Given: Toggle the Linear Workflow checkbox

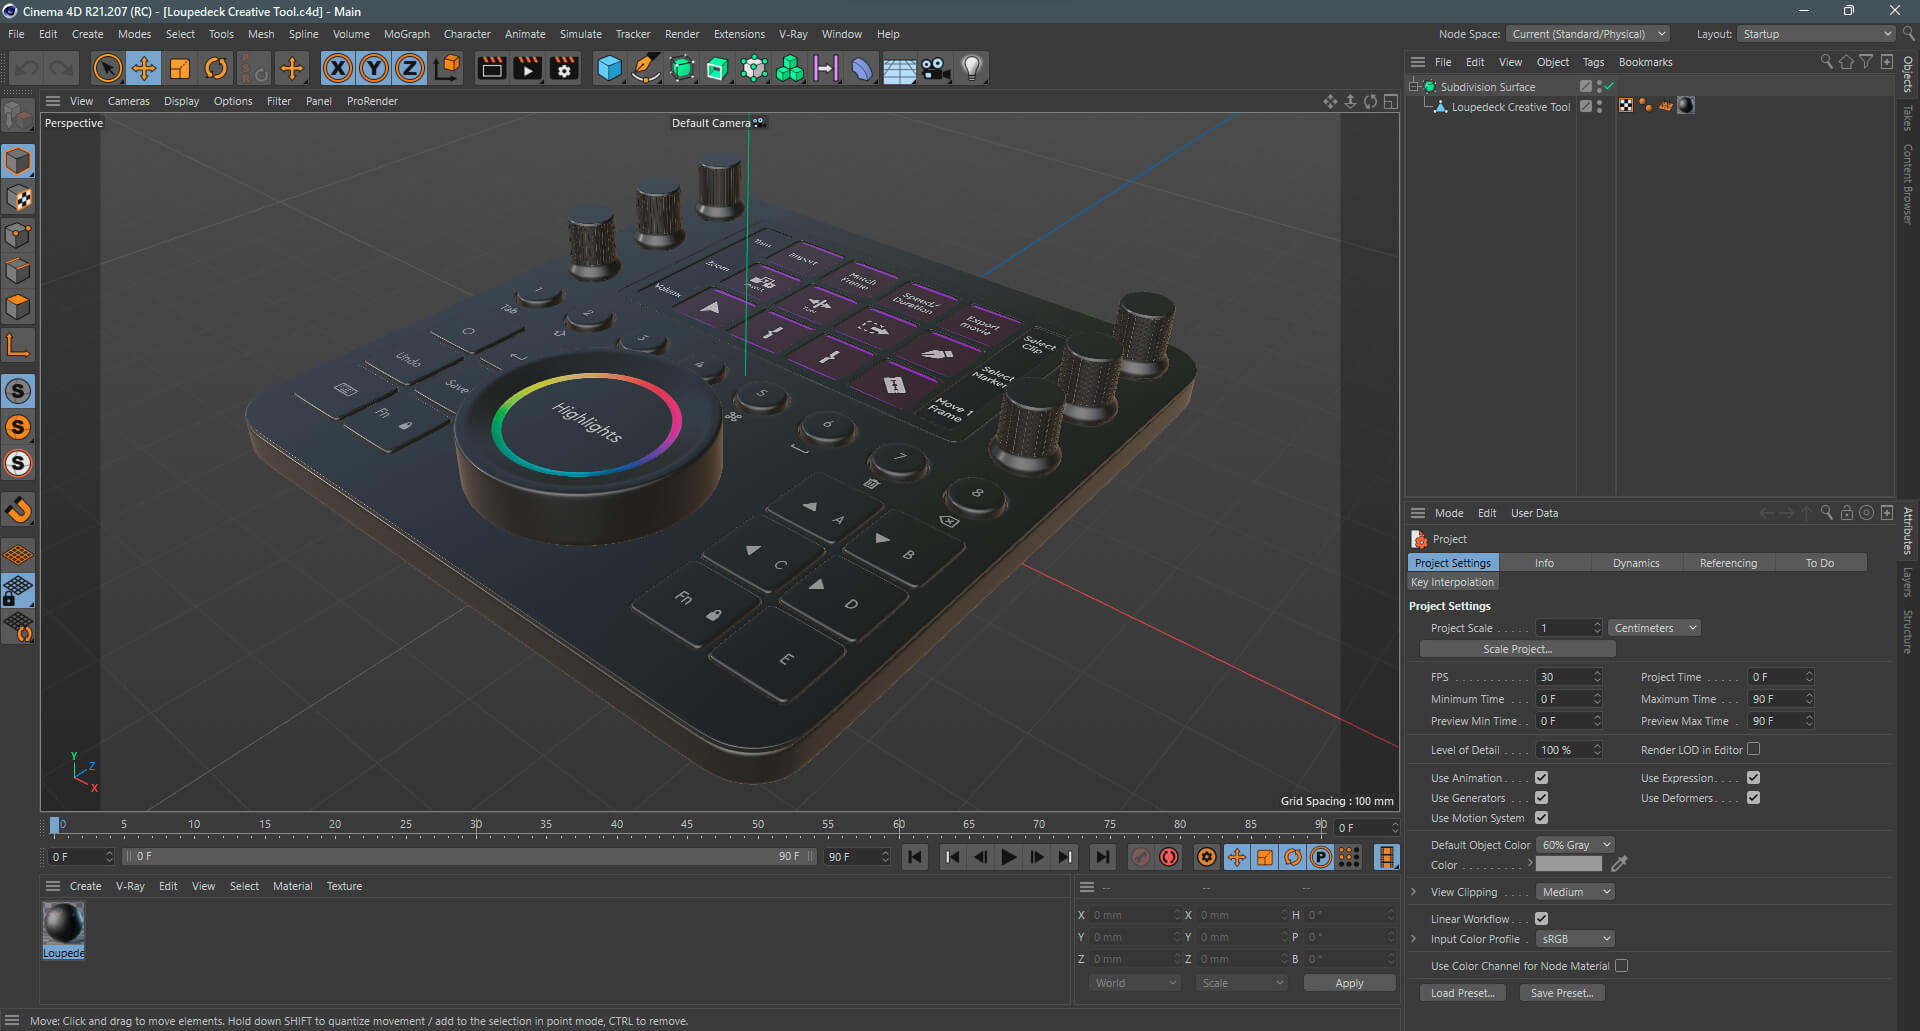Looking at the screenshot, I should coord(1541,919).
